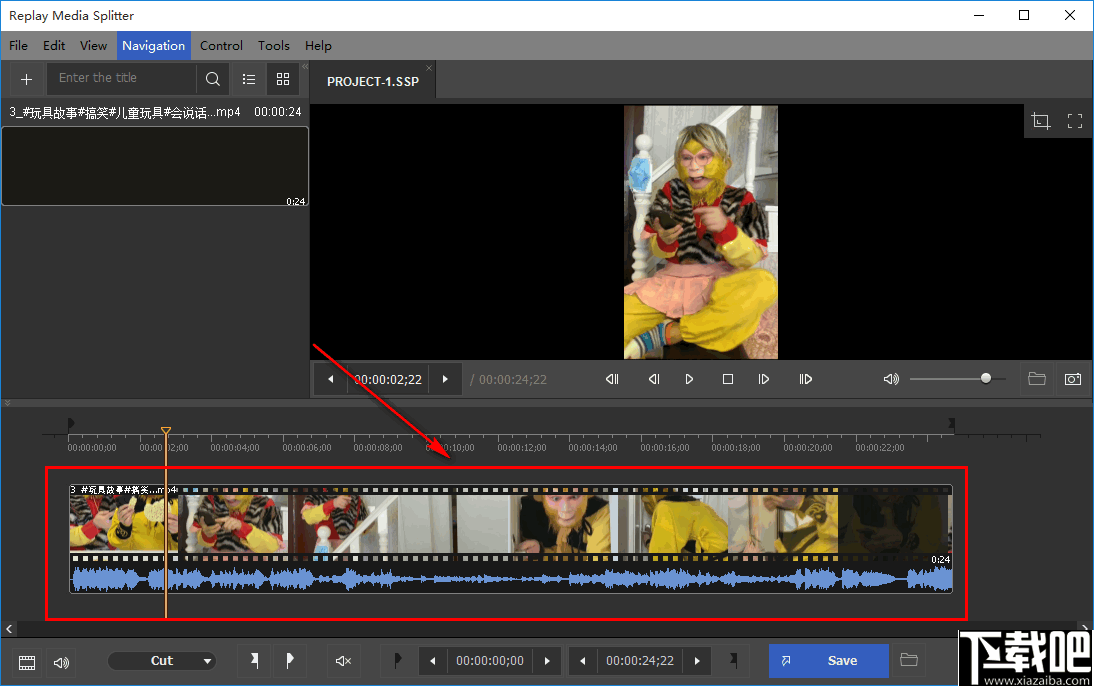This screenshot has width=1094, height=686.
Task: Open the storyboard keyframes icon at bottom left
Action: [x=26, y=661]
